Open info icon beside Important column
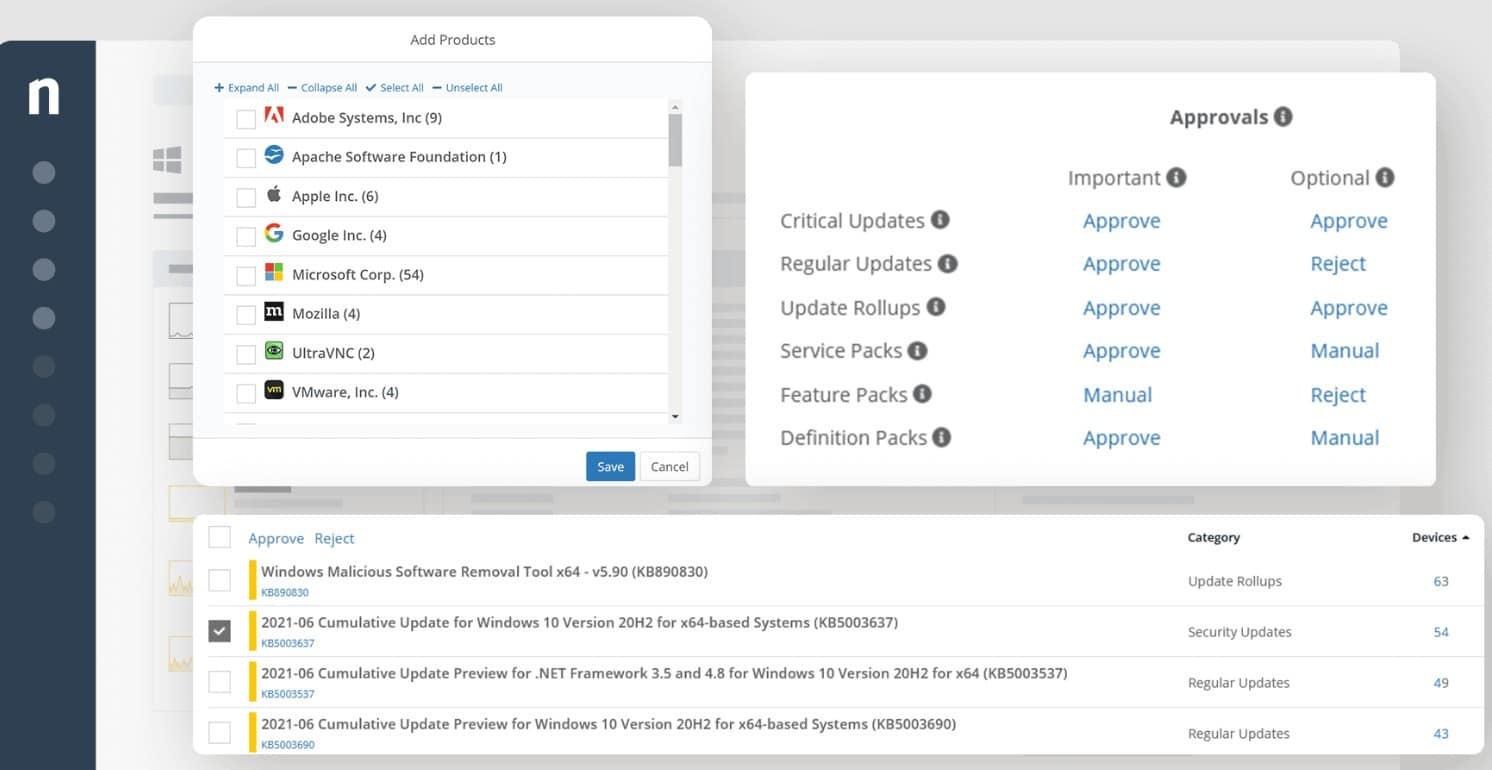Viewport: 1492px width, 770px height. pyautogui.click(x=1176, y=177)
